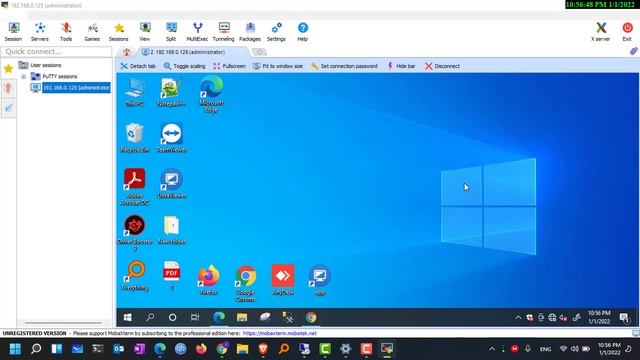Open the MultiExec toolbar icon

click(197, 32)
